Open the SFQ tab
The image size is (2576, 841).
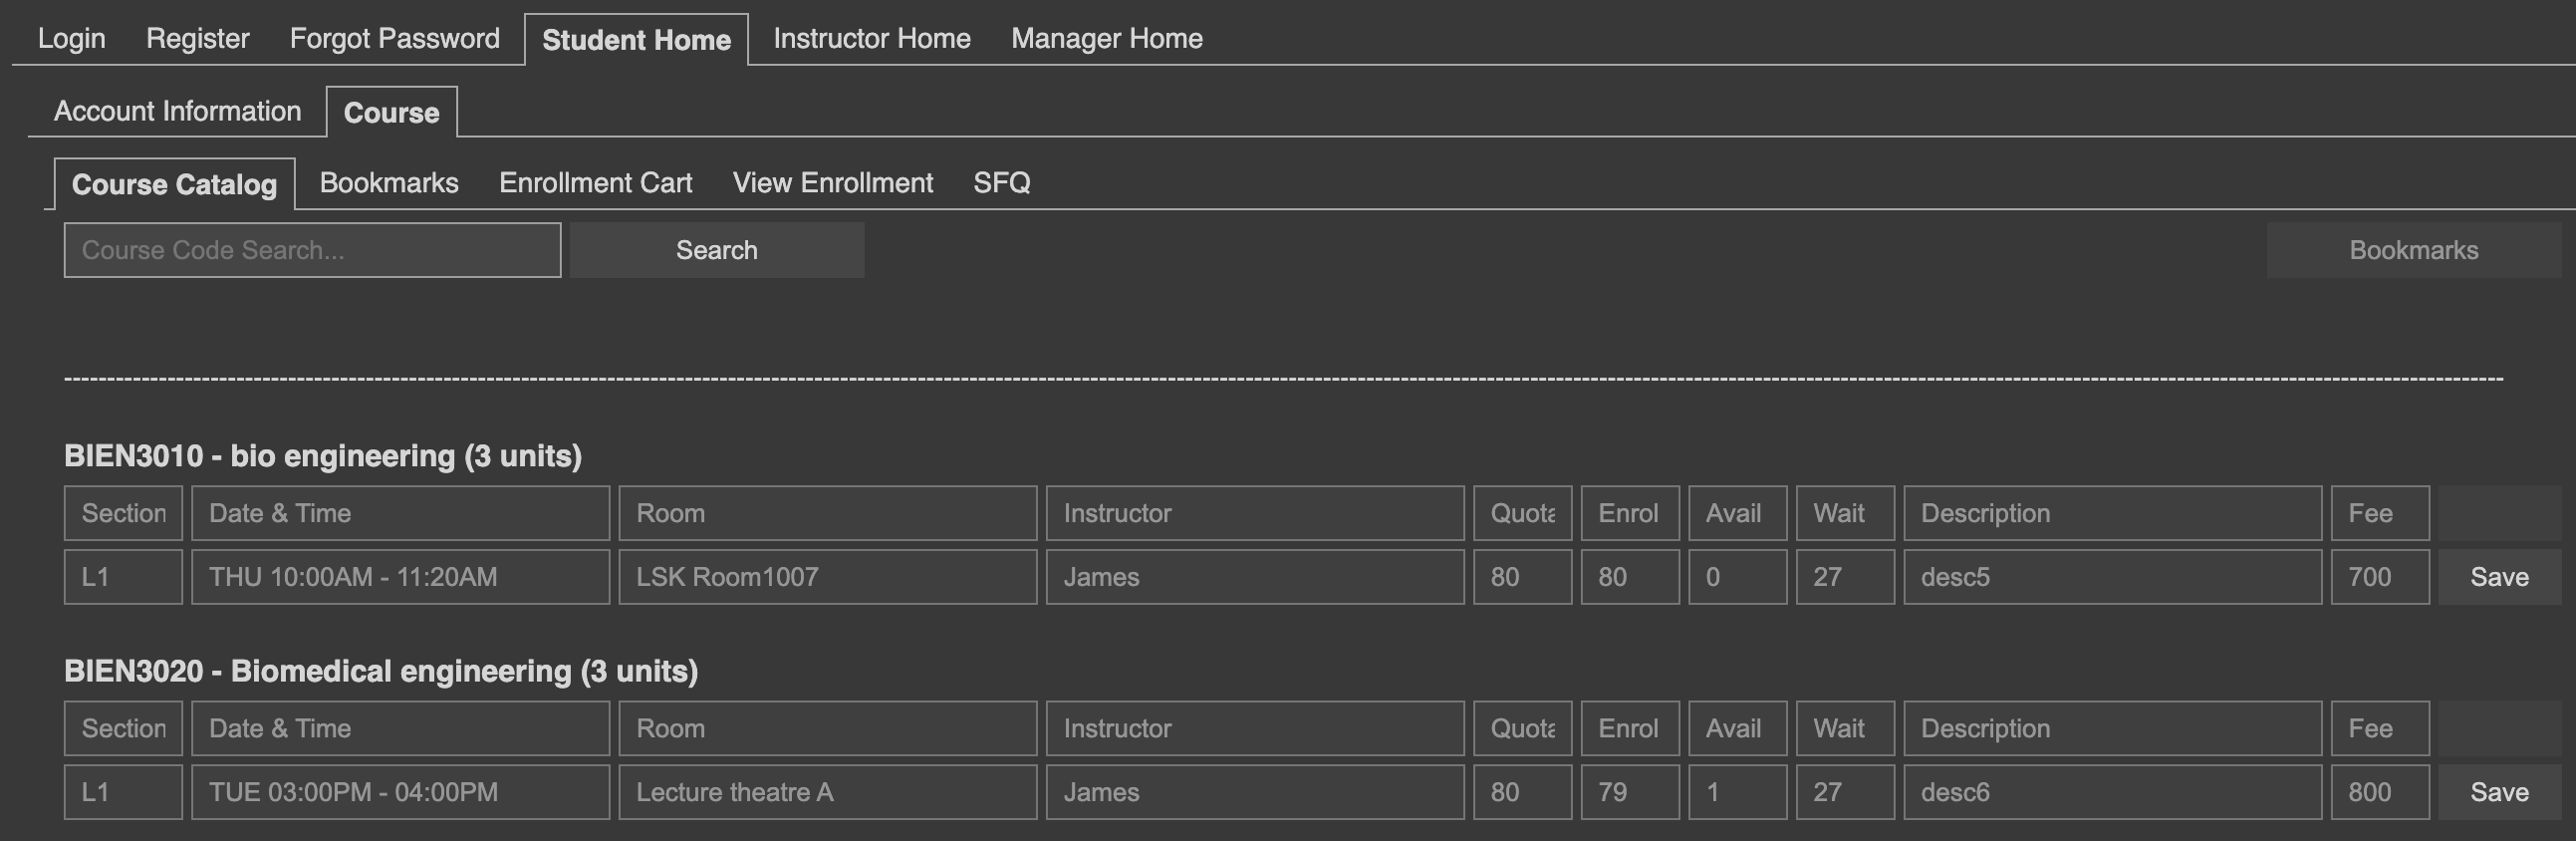point(1003,183)
